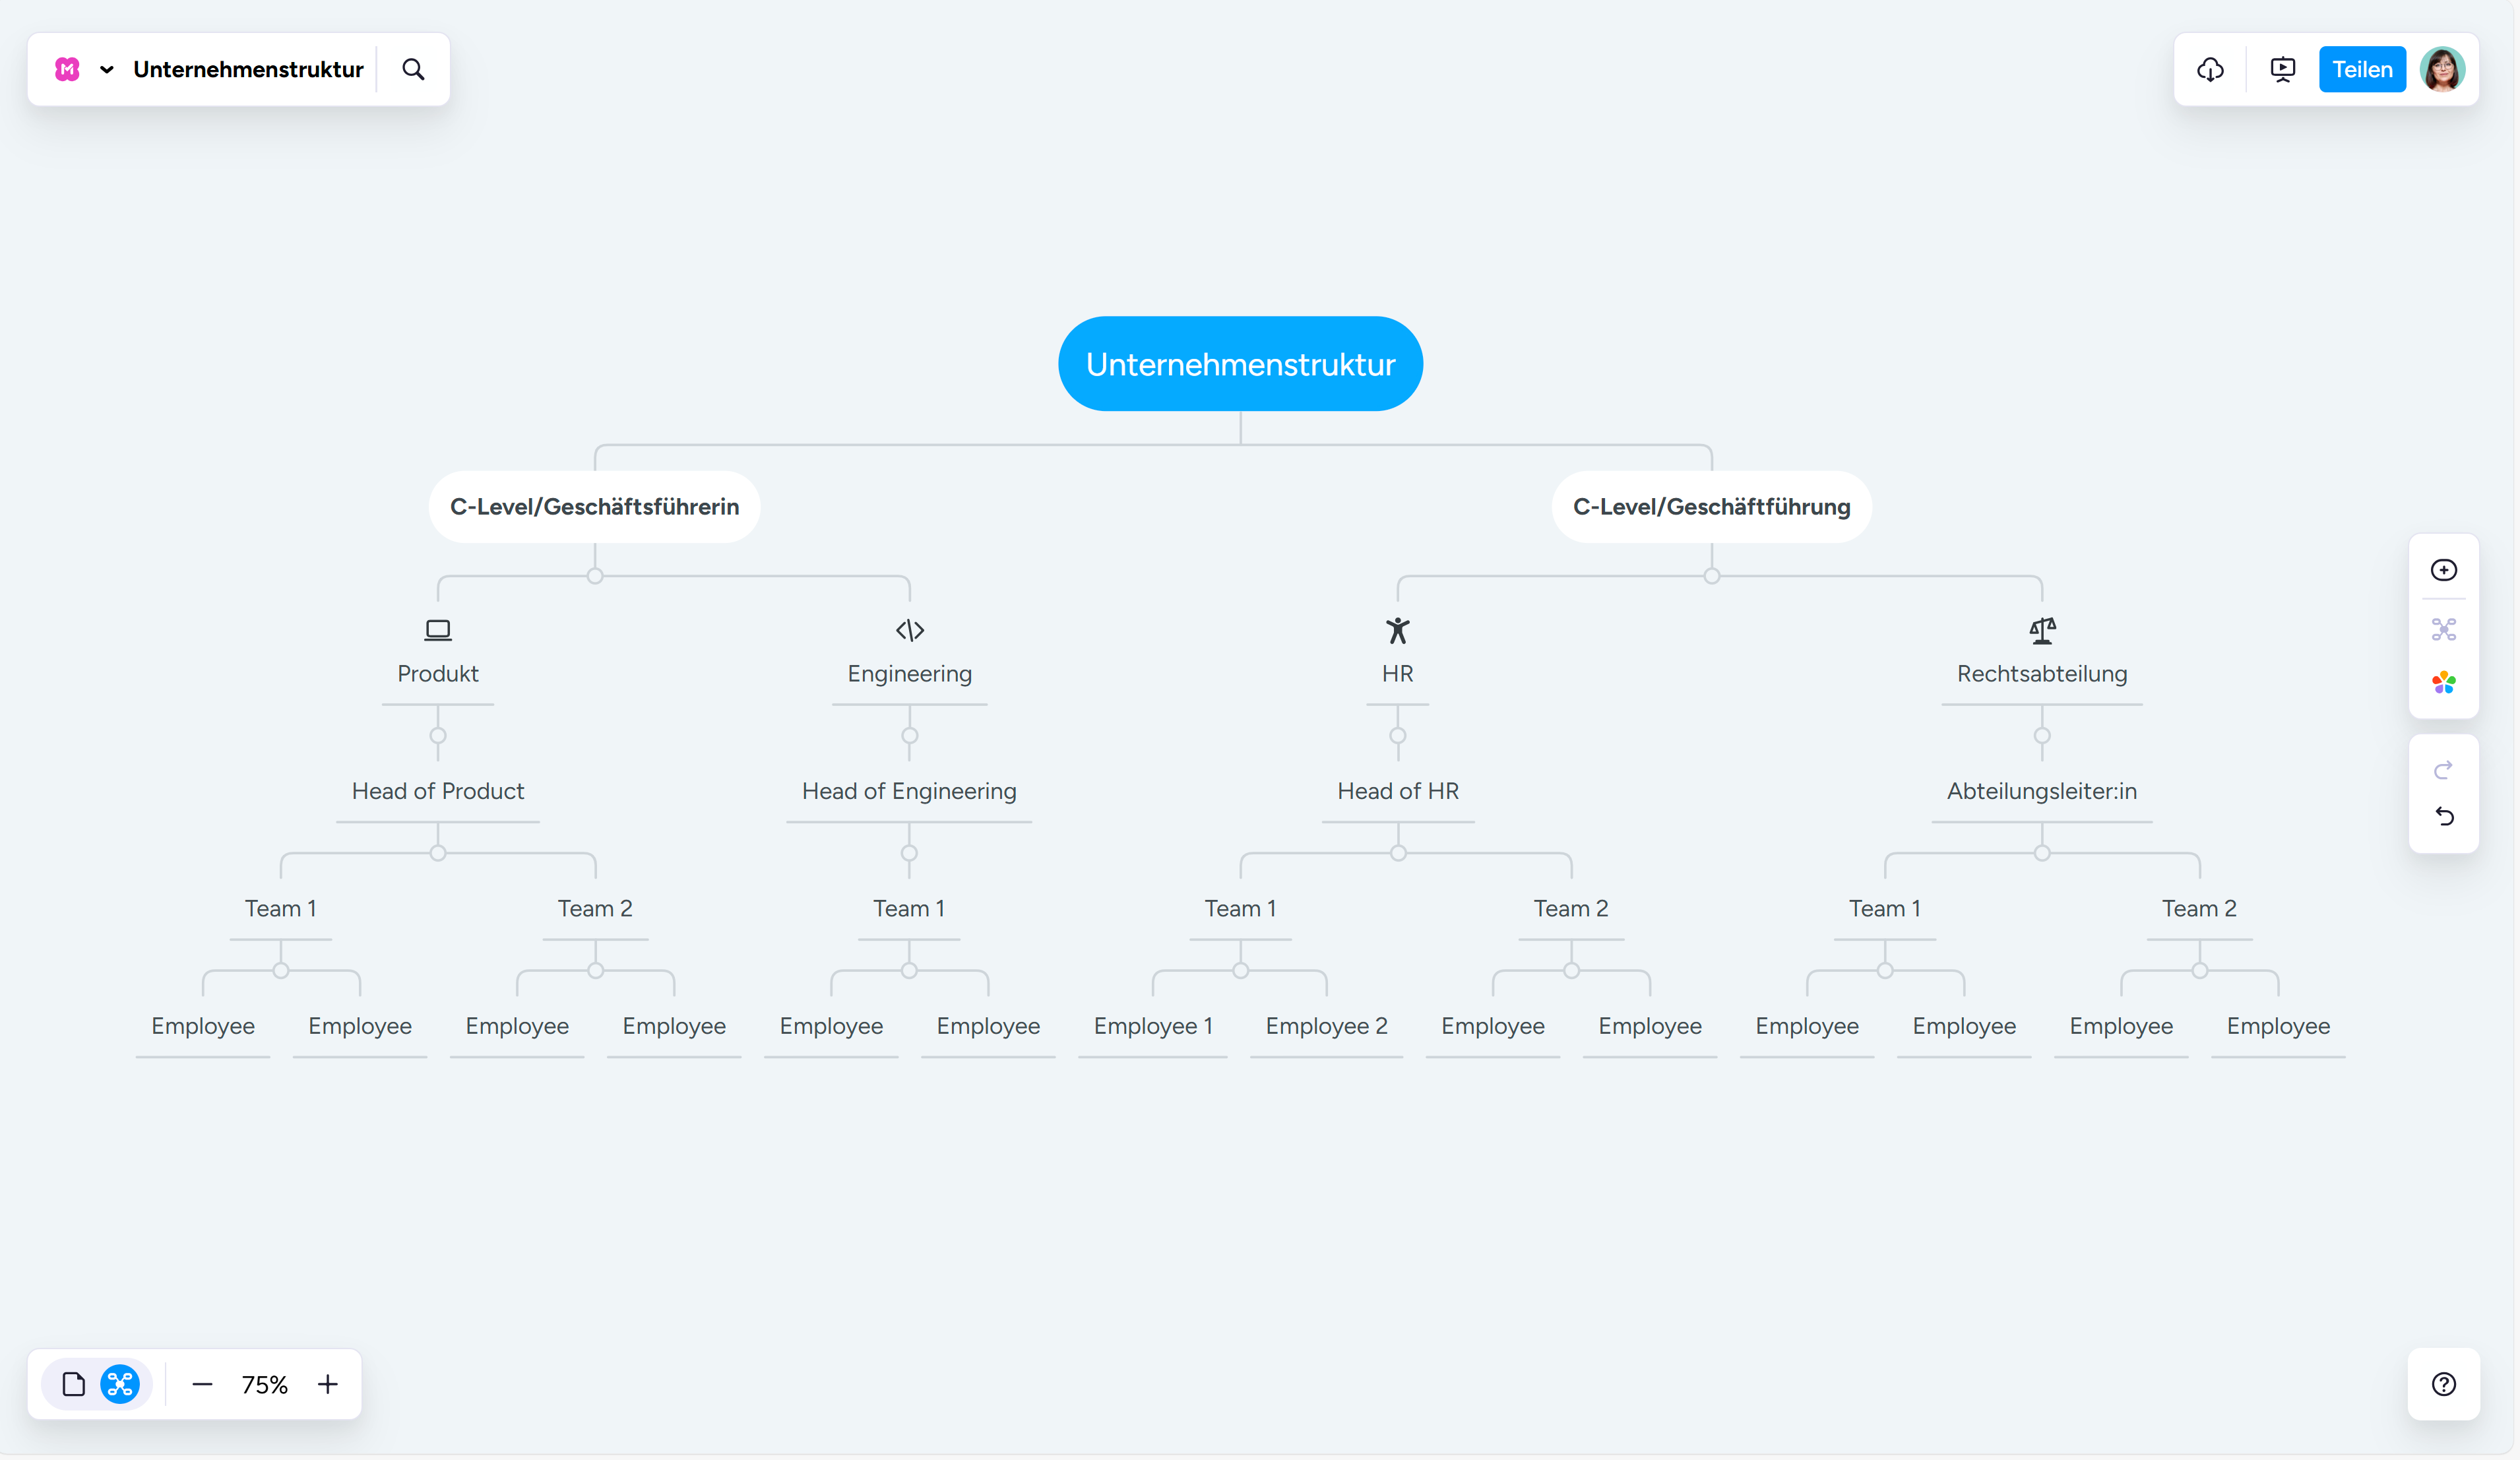Click the cloud download export icon
The image size is (2520, 1460).
coord(2210,69)
